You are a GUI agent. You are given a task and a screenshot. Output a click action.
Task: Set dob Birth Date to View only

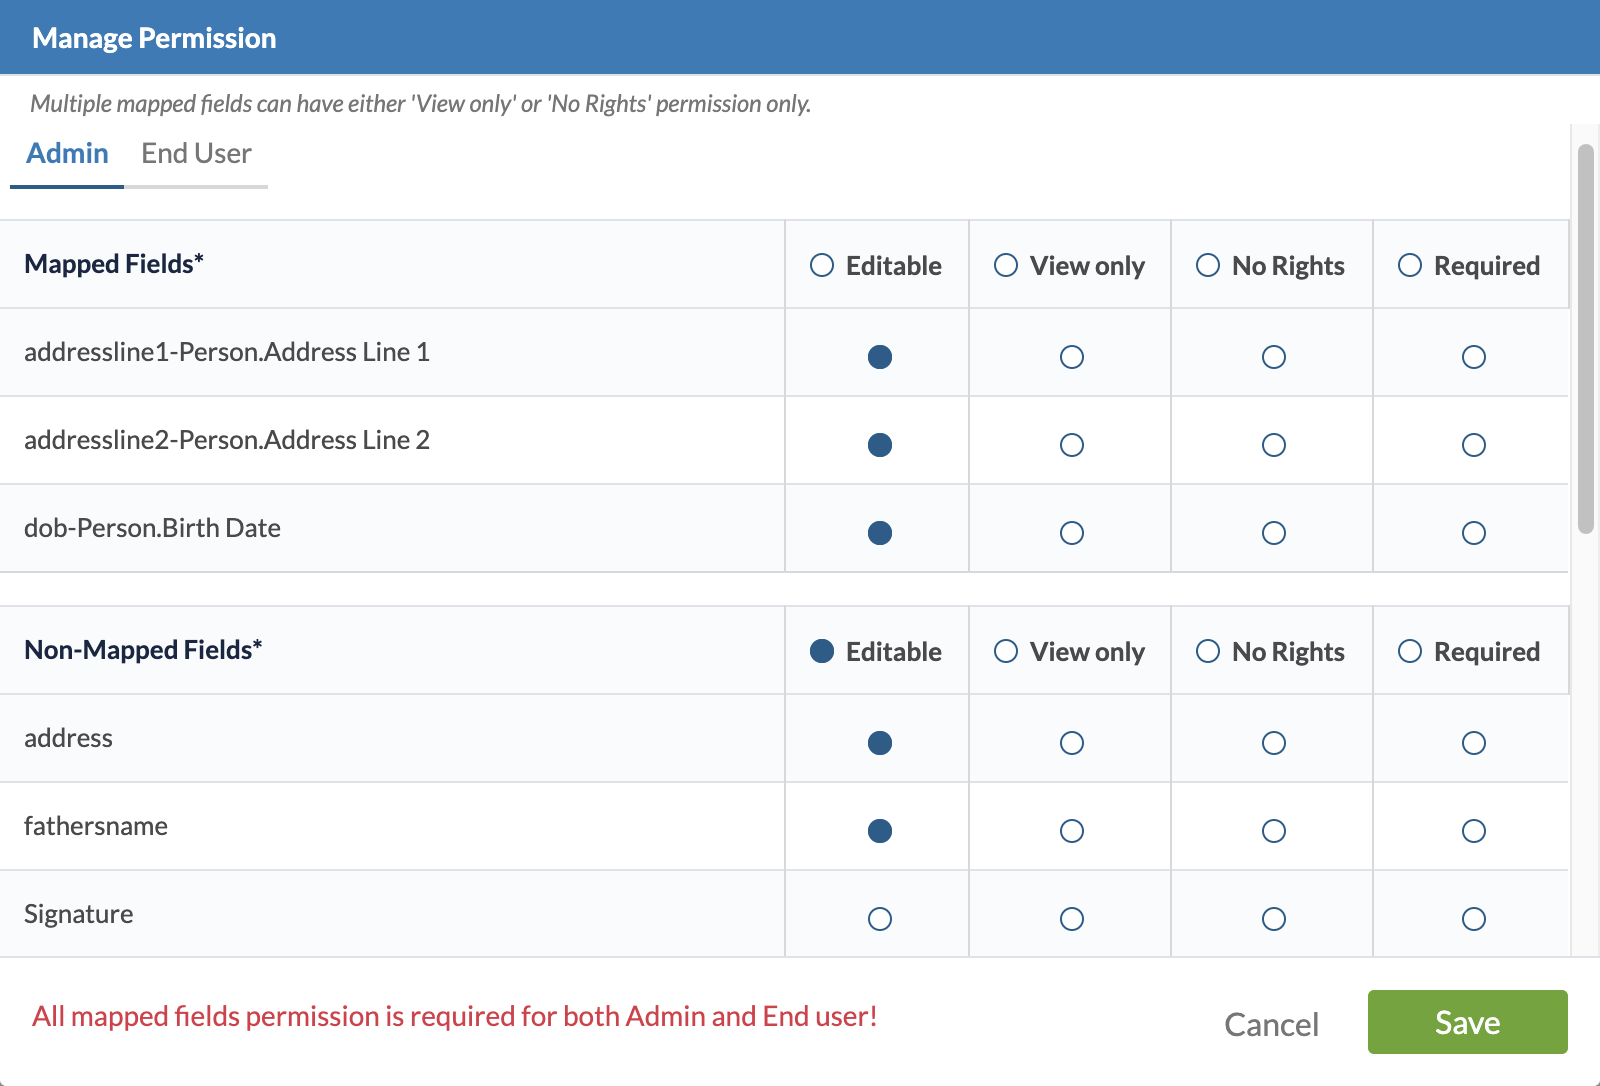pyautogui.click(x=1072, y=533)
